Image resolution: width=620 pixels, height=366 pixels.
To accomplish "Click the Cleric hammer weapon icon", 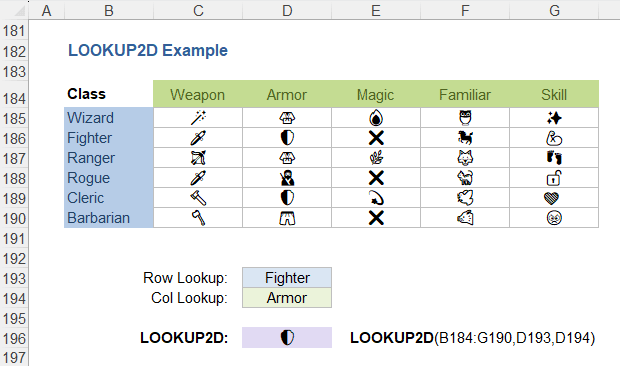I will point(198,198).
